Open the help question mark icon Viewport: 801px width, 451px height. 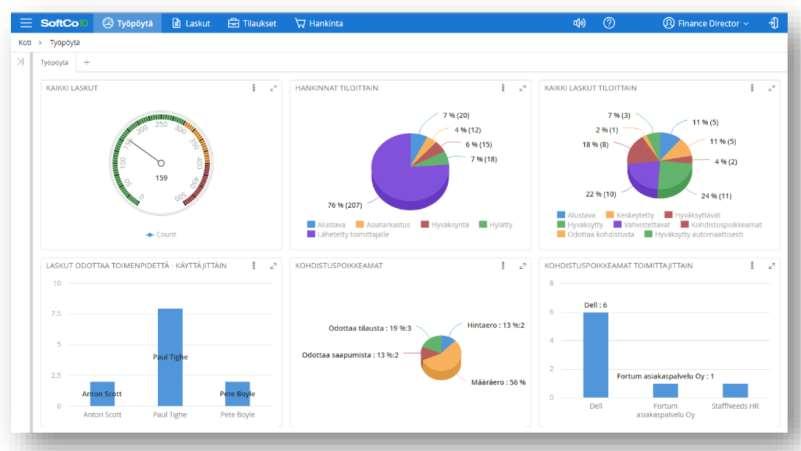point(608,23)
